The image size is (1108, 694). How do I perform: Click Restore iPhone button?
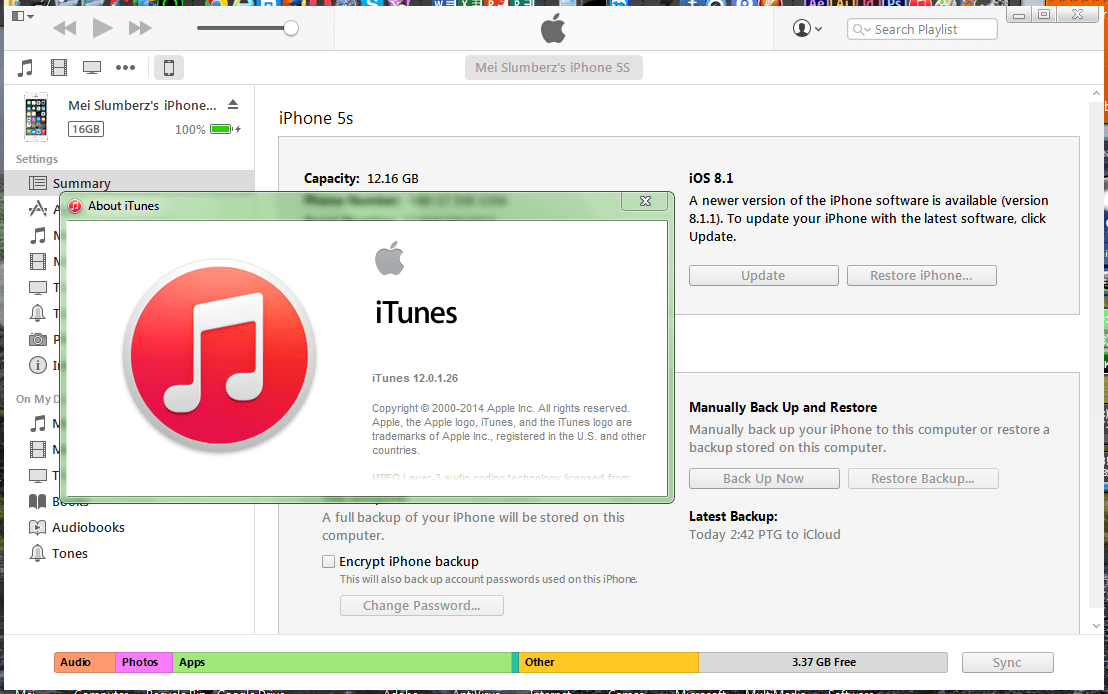[921, 276]
